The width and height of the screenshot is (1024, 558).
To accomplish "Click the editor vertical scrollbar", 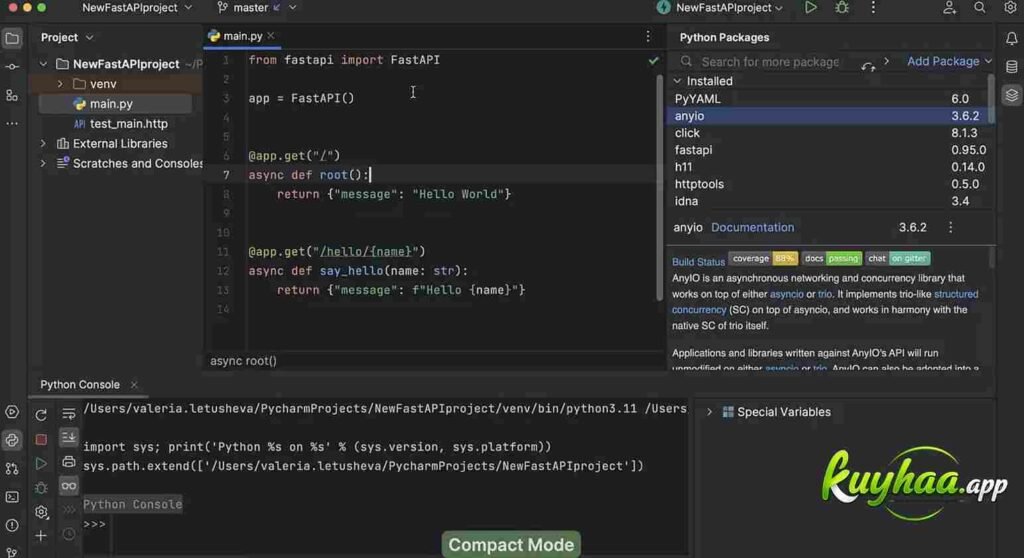I will 660,188.
